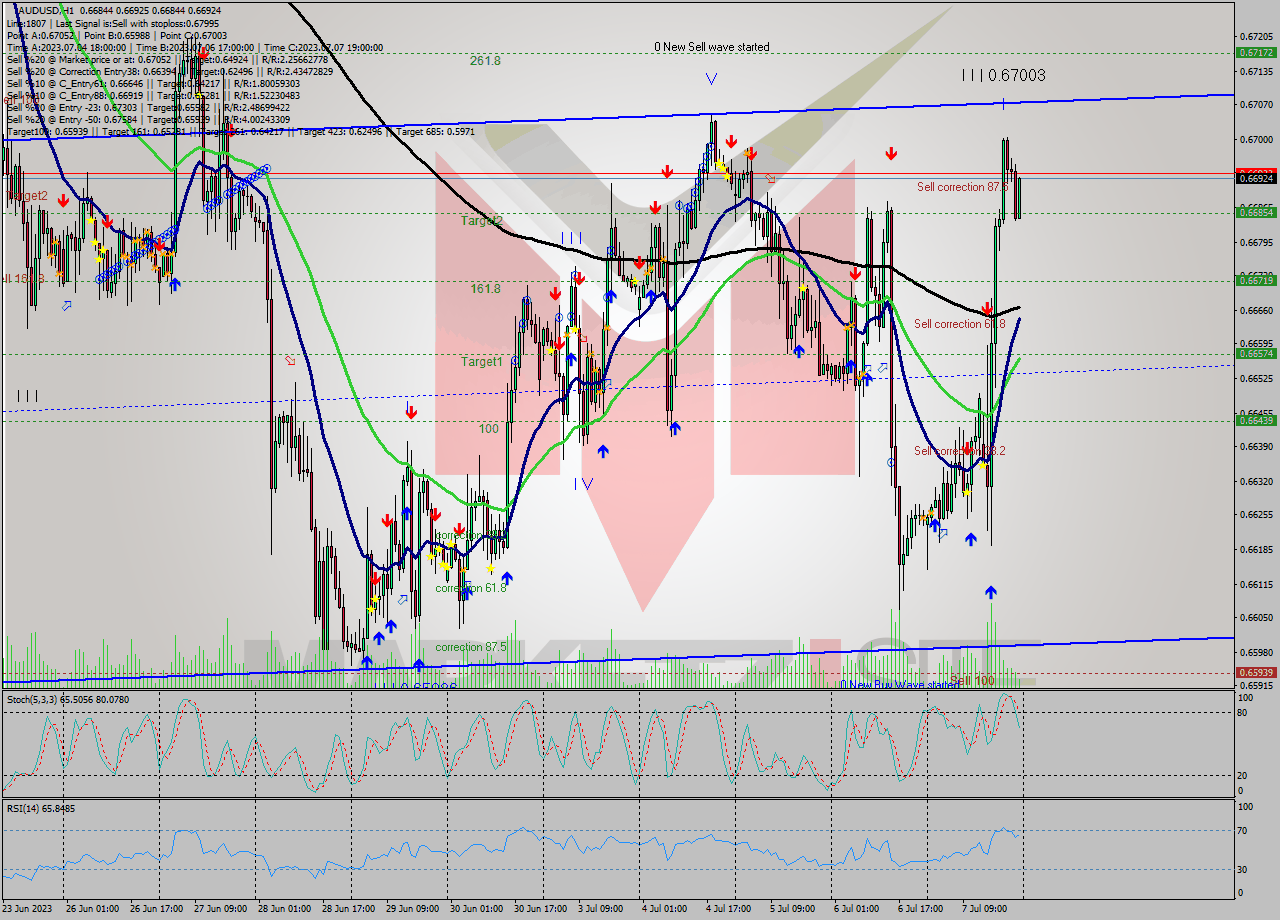Select the blue up arrow beneath the Sell 100 area

point(991,591)
